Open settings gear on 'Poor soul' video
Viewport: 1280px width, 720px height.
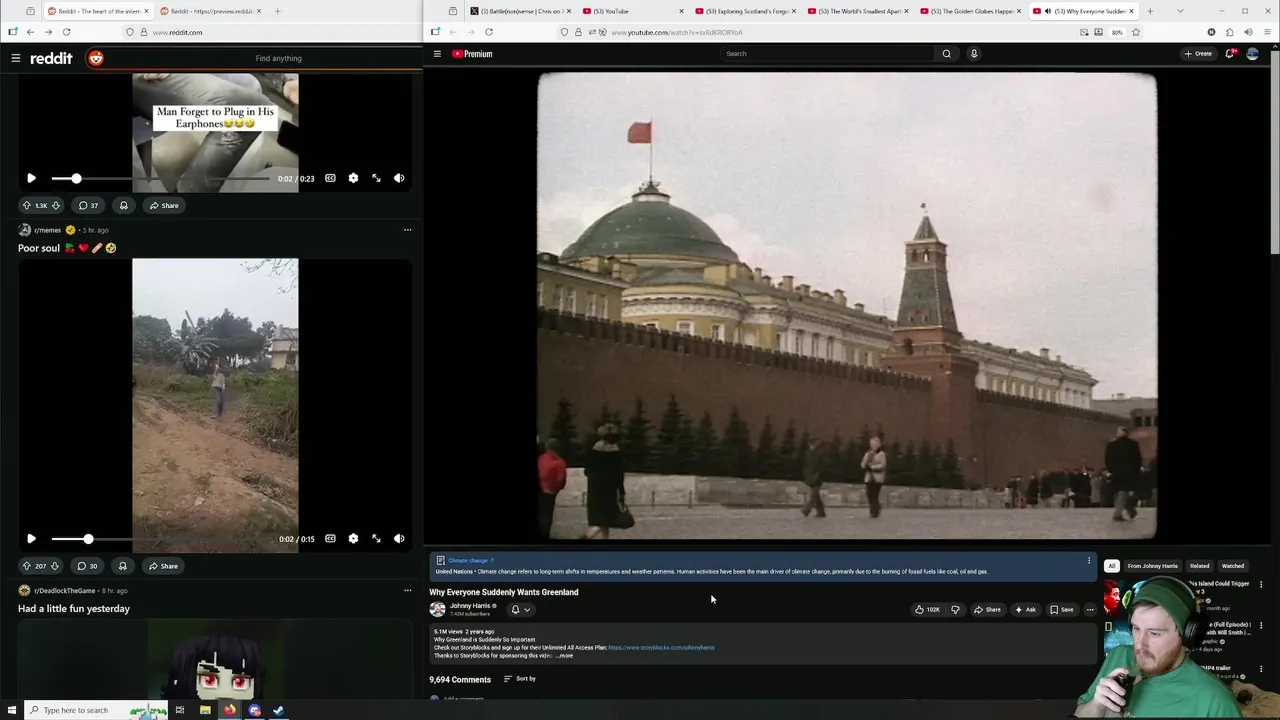(353, 538)
